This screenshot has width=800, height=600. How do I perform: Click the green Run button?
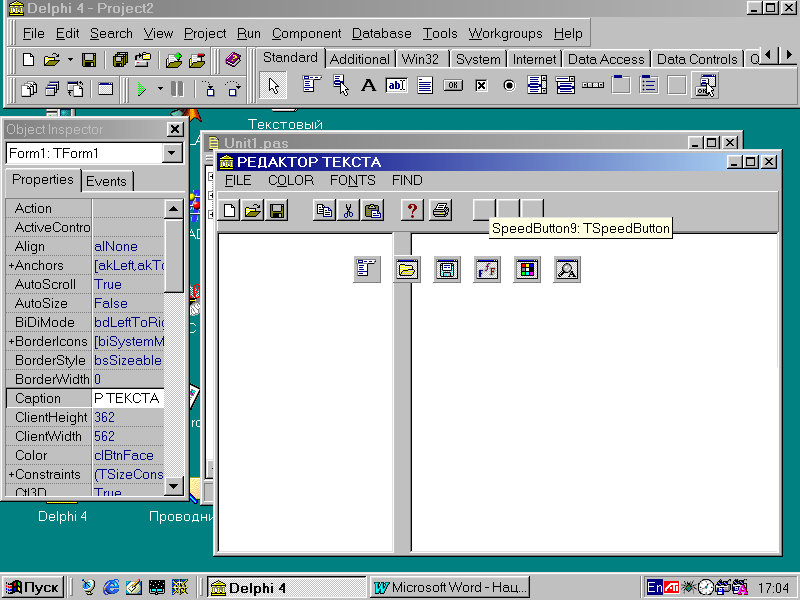[141, 90]
